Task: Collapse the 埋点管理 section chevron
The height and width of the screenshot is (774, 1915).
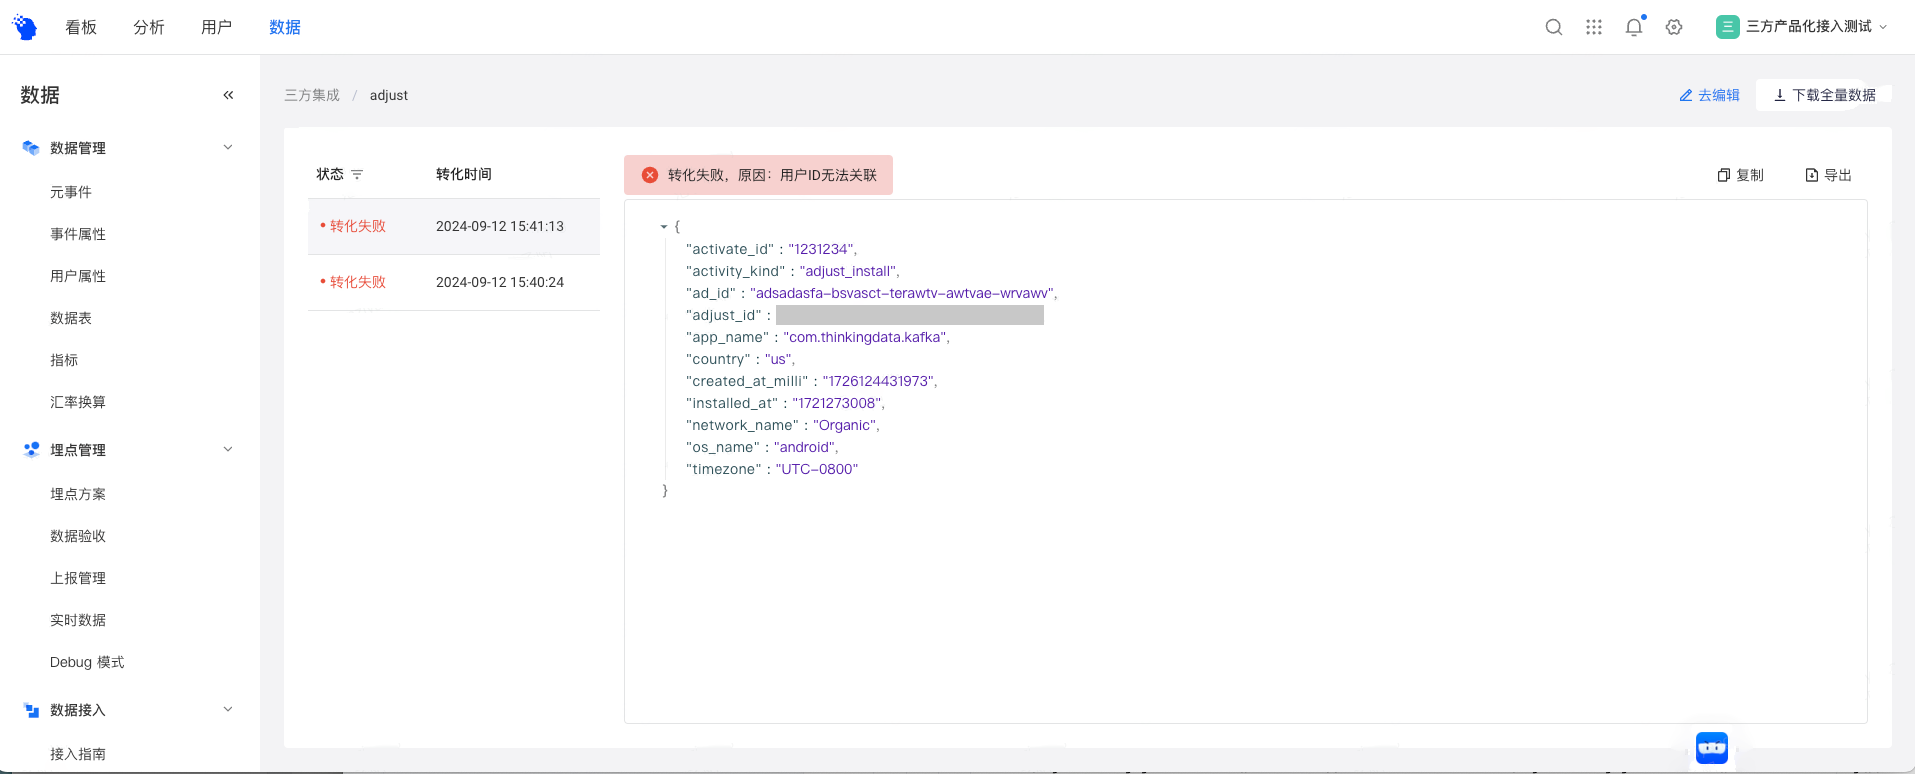Action: pyautogui.click(x=228, y=449)
